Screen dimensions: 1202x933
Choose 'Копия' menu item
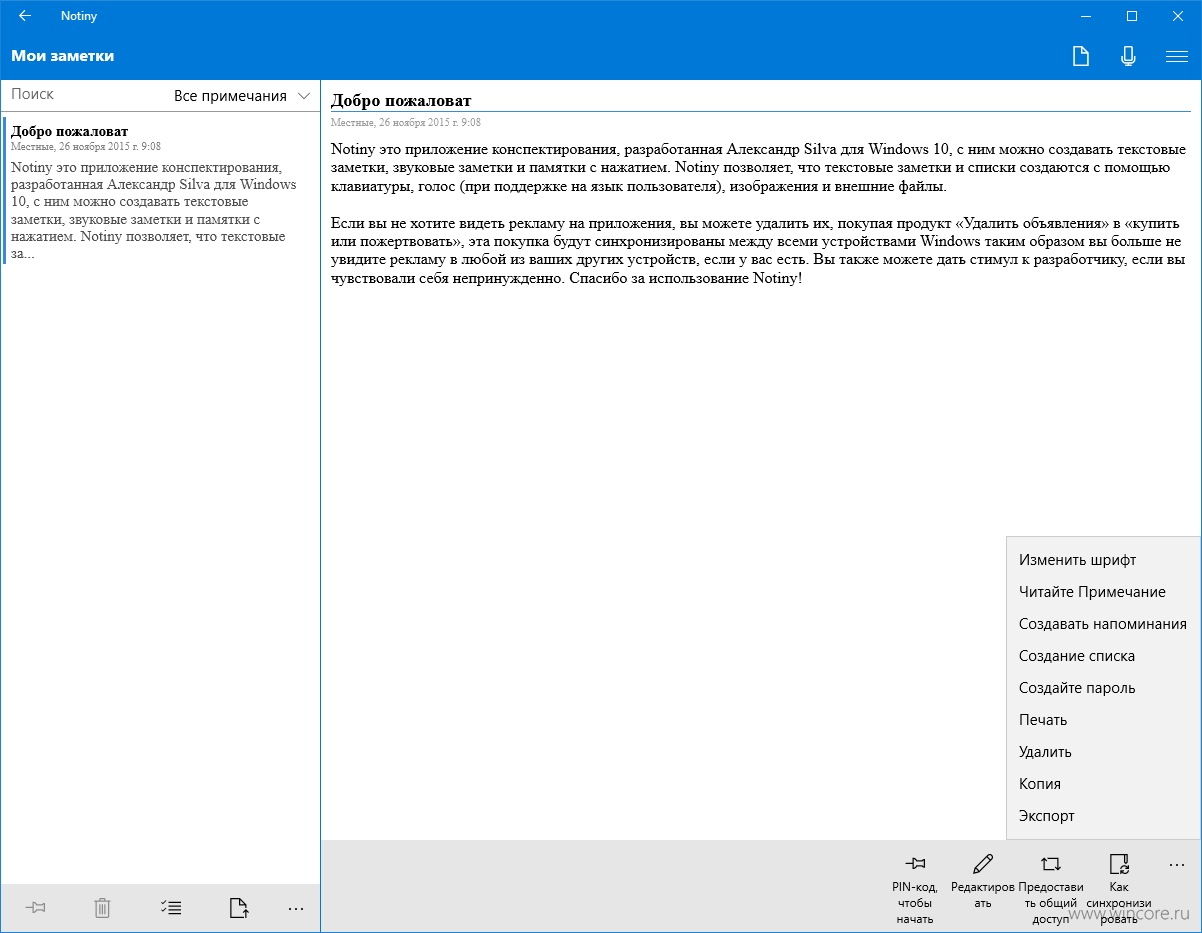pos(1103,784)
